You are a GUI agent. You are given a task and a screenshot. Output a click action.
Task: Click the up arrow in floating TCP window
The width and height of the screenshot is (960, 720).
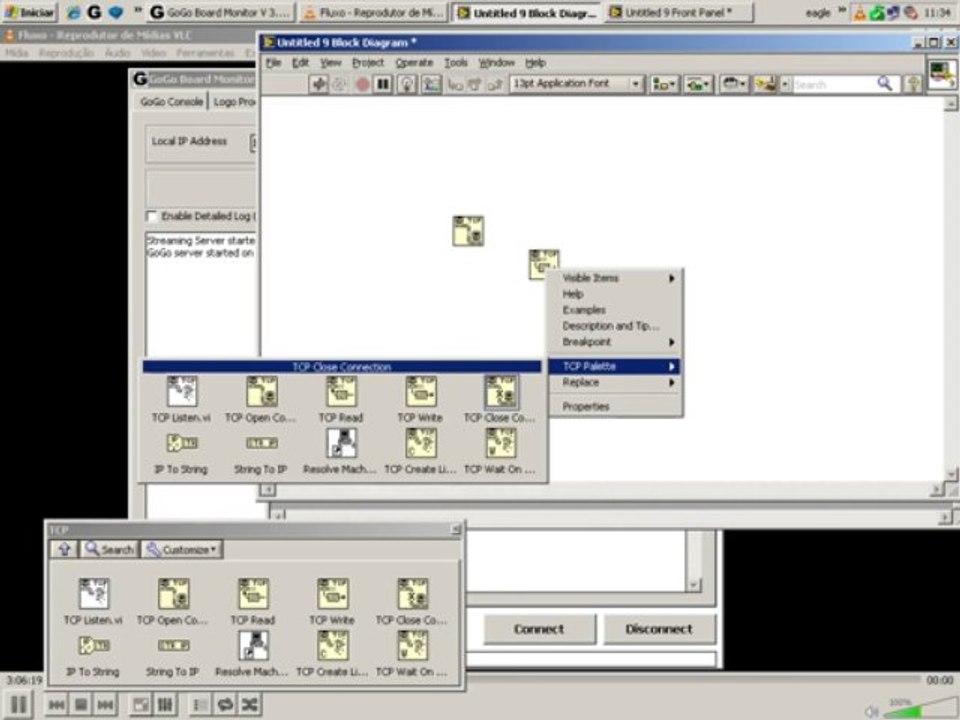[x=64, y=549]
